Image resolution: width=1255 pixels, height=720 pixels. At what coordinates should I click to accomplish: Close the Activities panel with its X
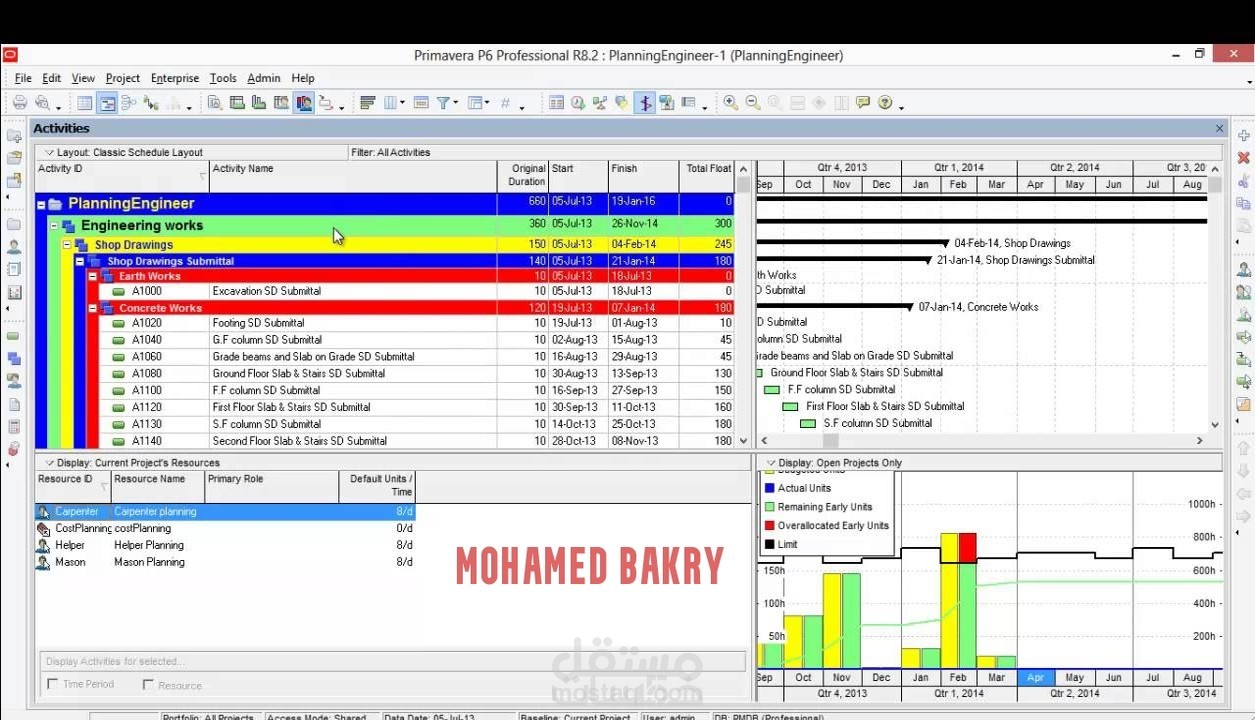tap(1219, 128)
